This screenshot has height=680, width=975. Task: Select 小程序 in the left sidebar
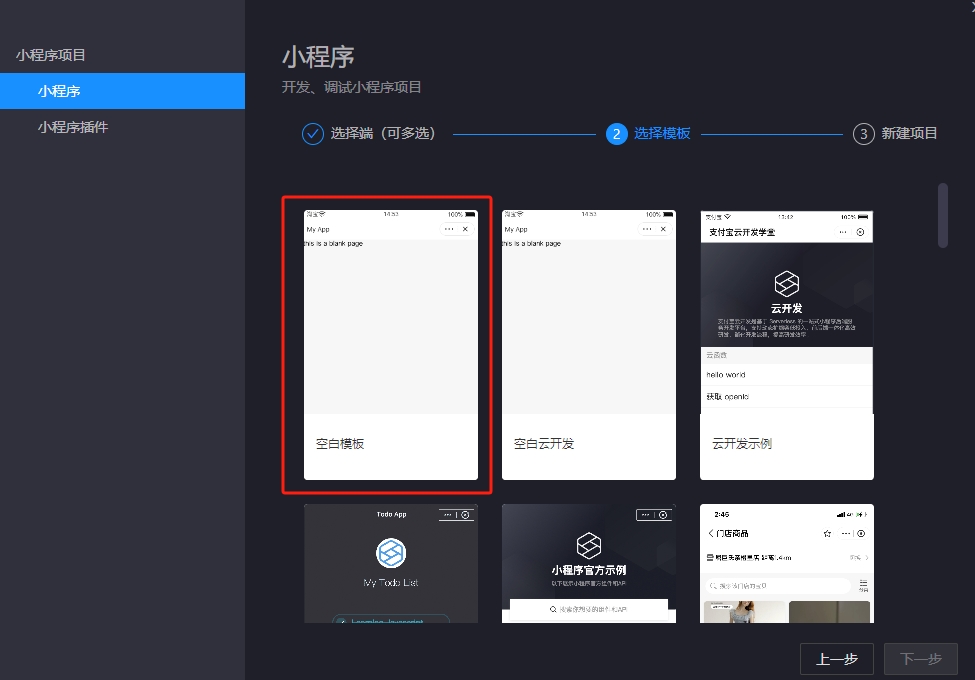tap(60, 90)
